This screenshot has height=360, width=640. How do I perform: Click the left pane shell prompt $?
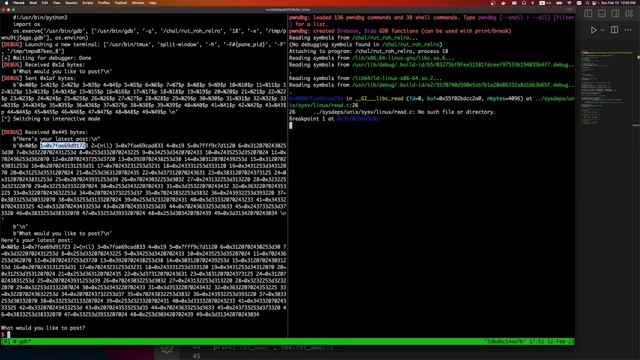coord(2,334)
